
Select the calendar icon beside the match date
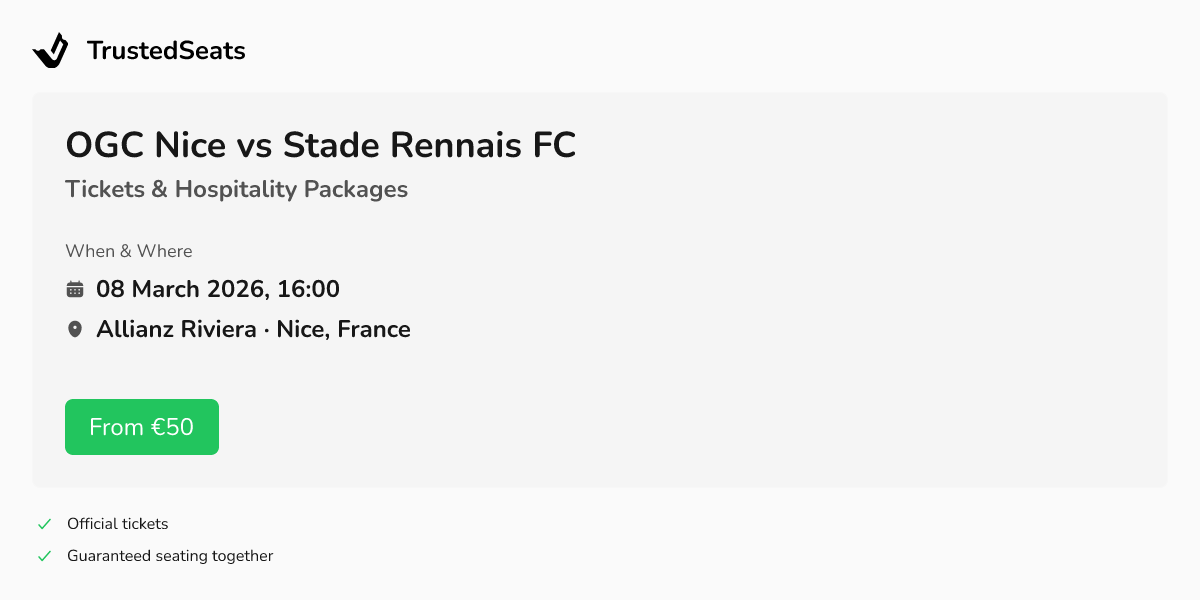pos(75,288)
